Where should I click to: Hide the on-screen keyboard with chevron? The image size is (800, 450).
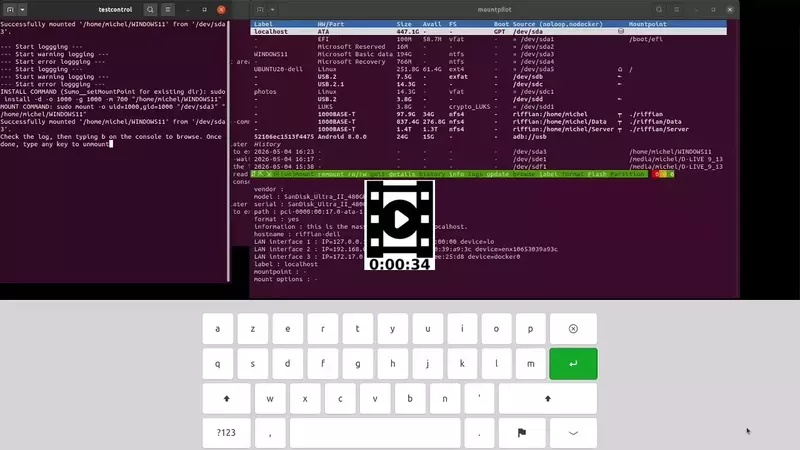point(573,433)
